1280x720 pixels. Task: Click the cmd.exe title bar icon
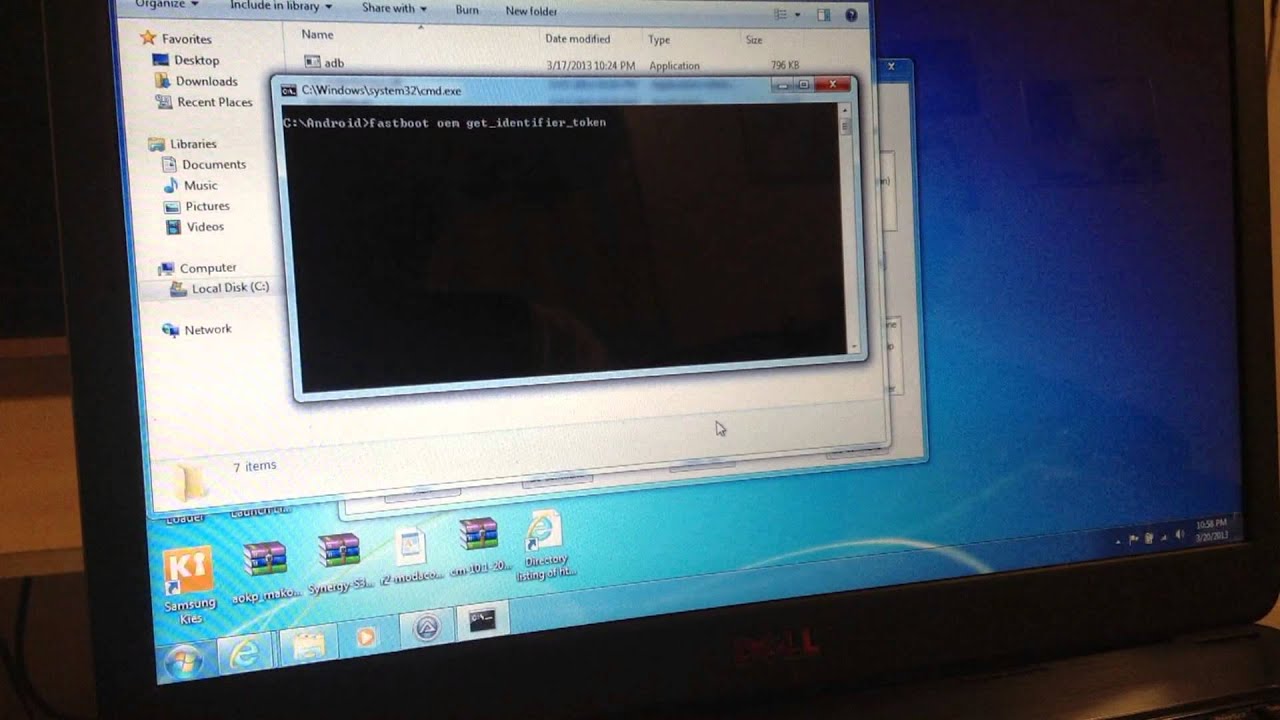point(288,90)
